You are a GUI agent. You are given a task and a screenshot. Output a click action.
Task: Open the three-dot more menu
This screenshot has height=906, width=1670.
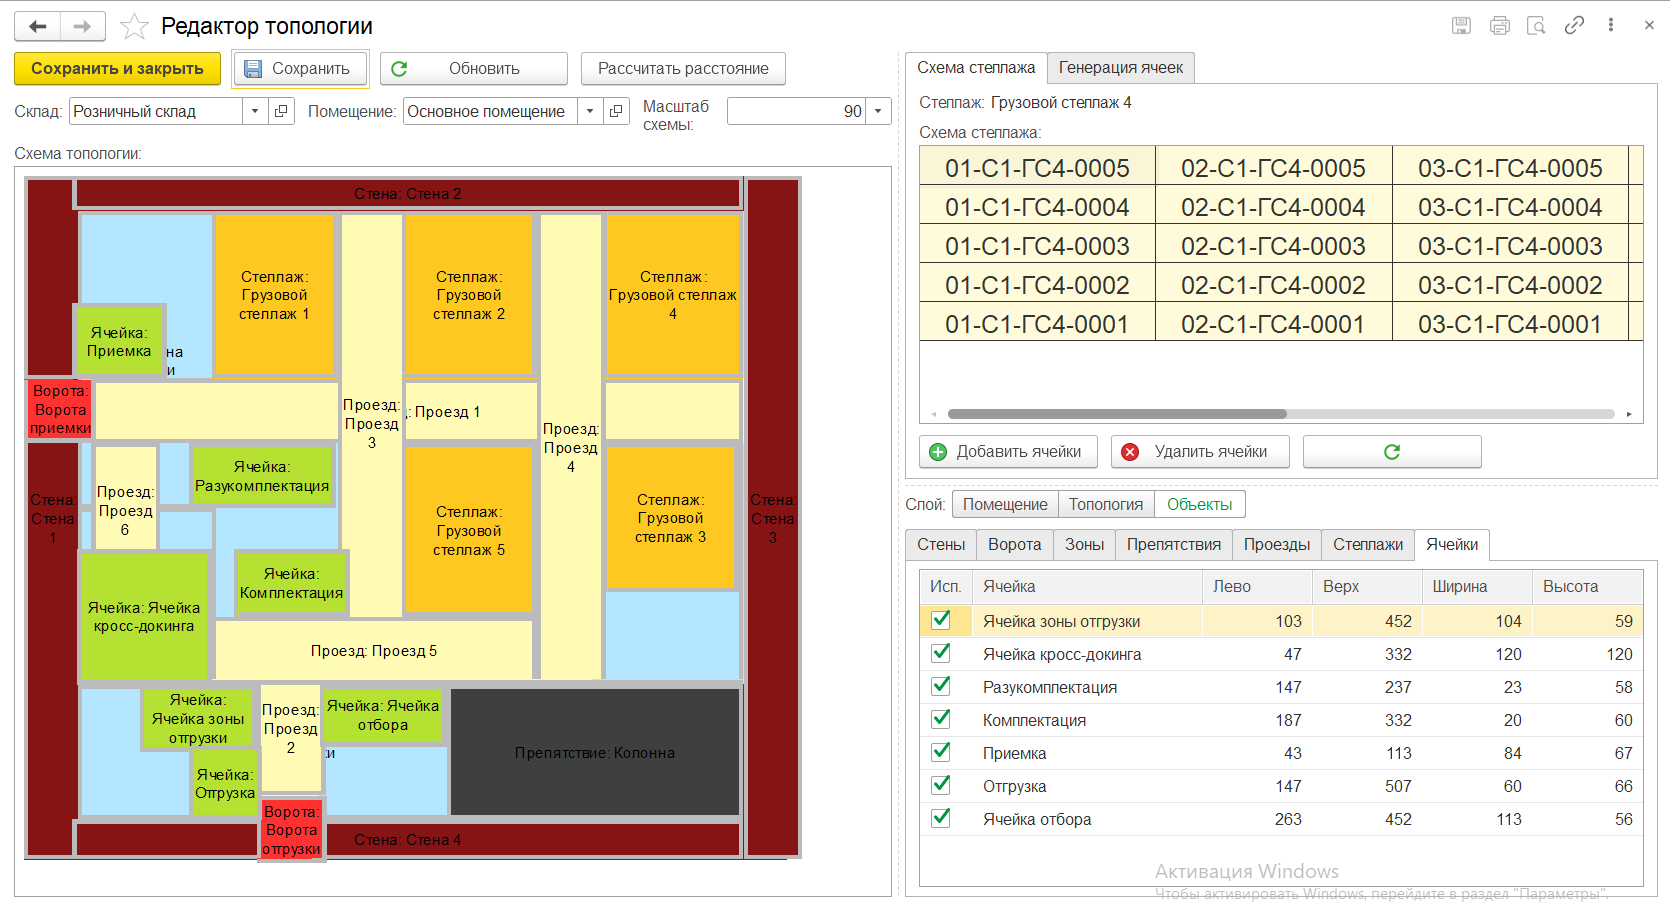coord(1610,26)
